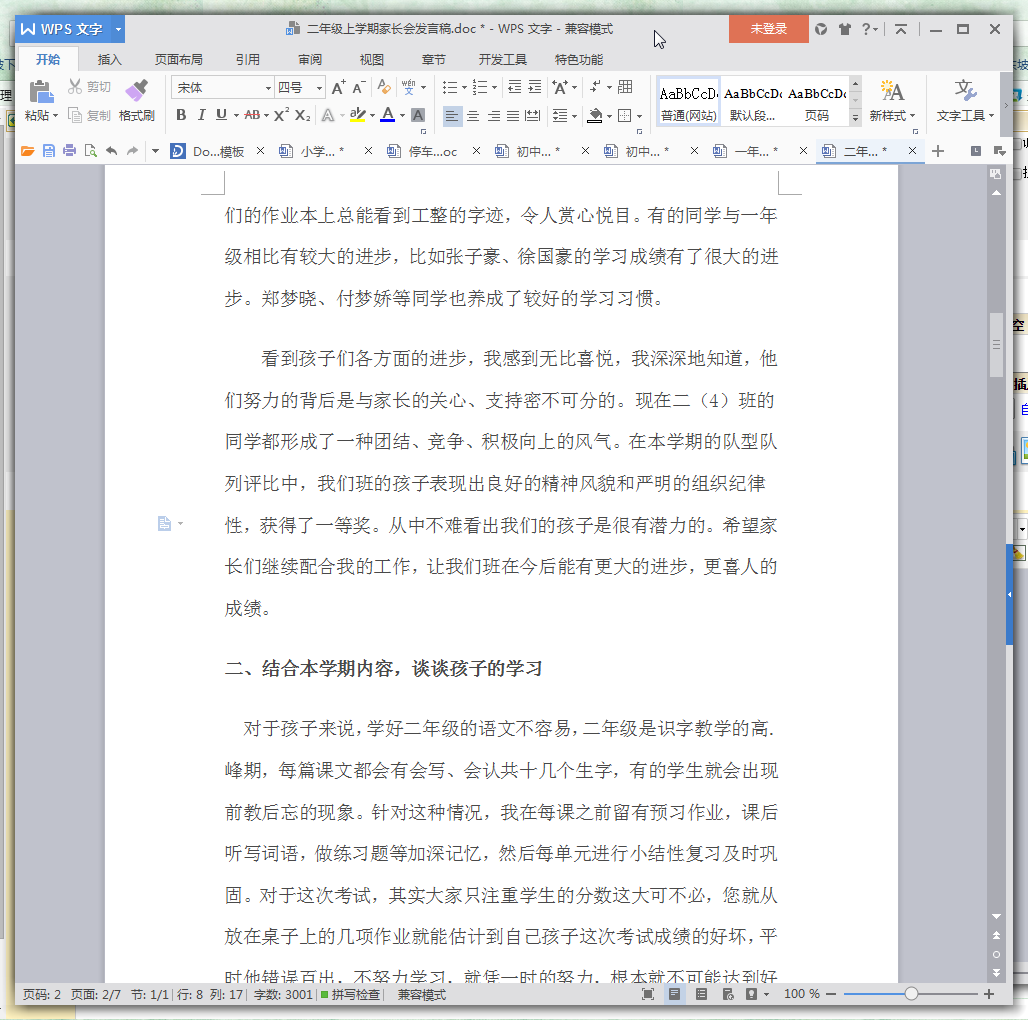Click the Open folder icon
The height and width of the screenshot is (1020, 1028).
pos(28,151)
